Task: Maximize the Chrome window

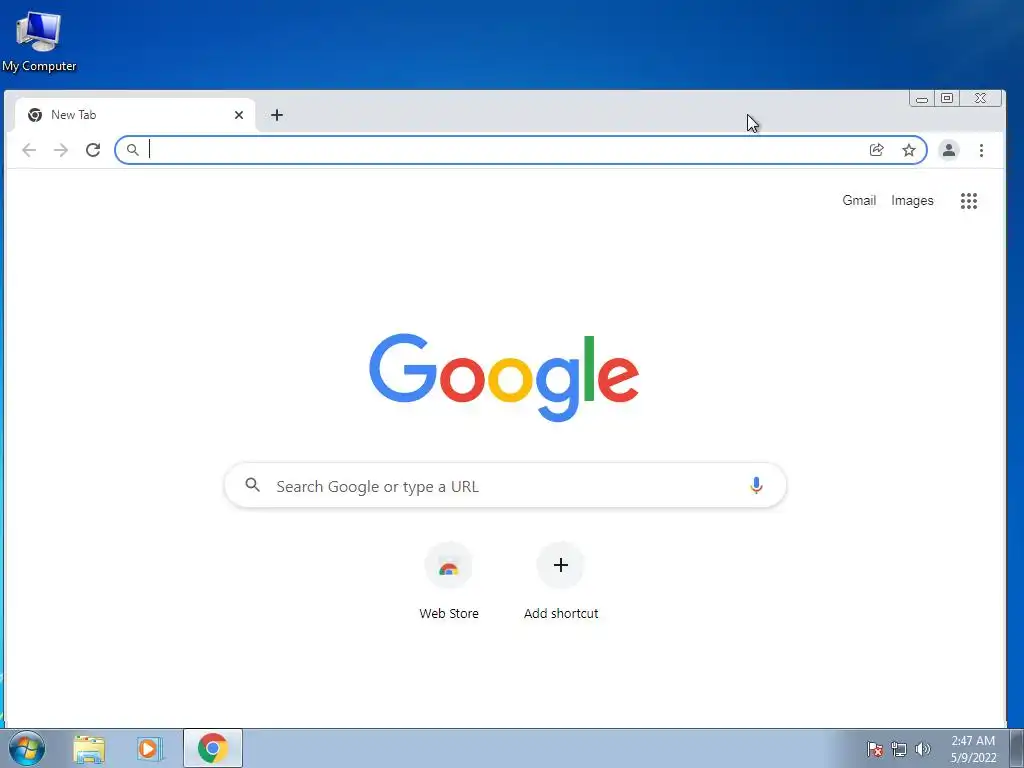Action: [946, 99]
